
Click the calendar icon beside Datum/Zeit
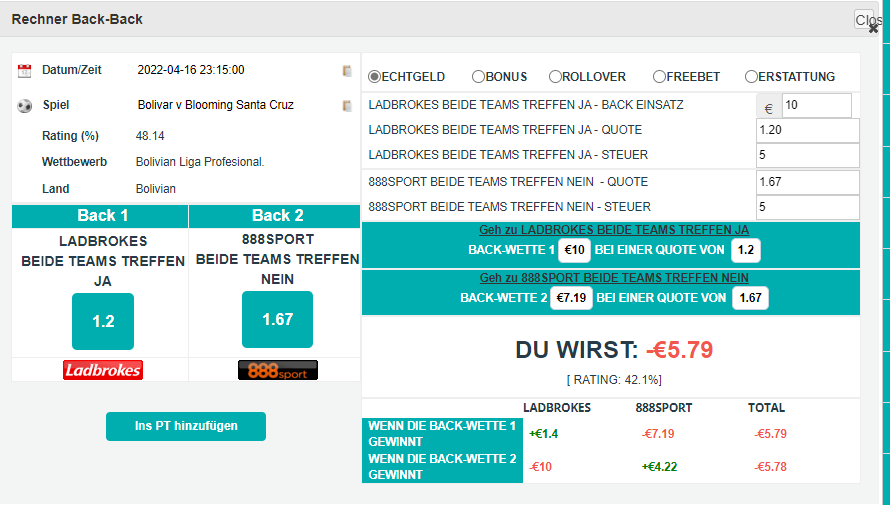click(x=24, y=71)
